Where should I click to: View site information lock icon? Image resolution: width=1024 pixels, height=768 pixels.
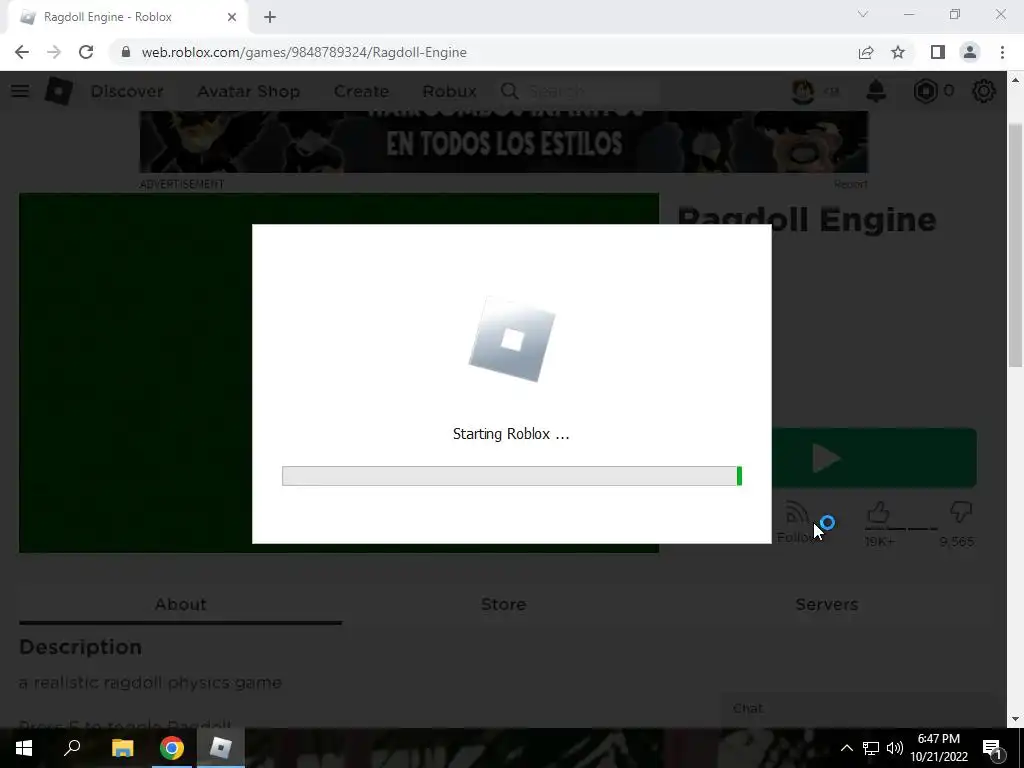coord(125,52)
